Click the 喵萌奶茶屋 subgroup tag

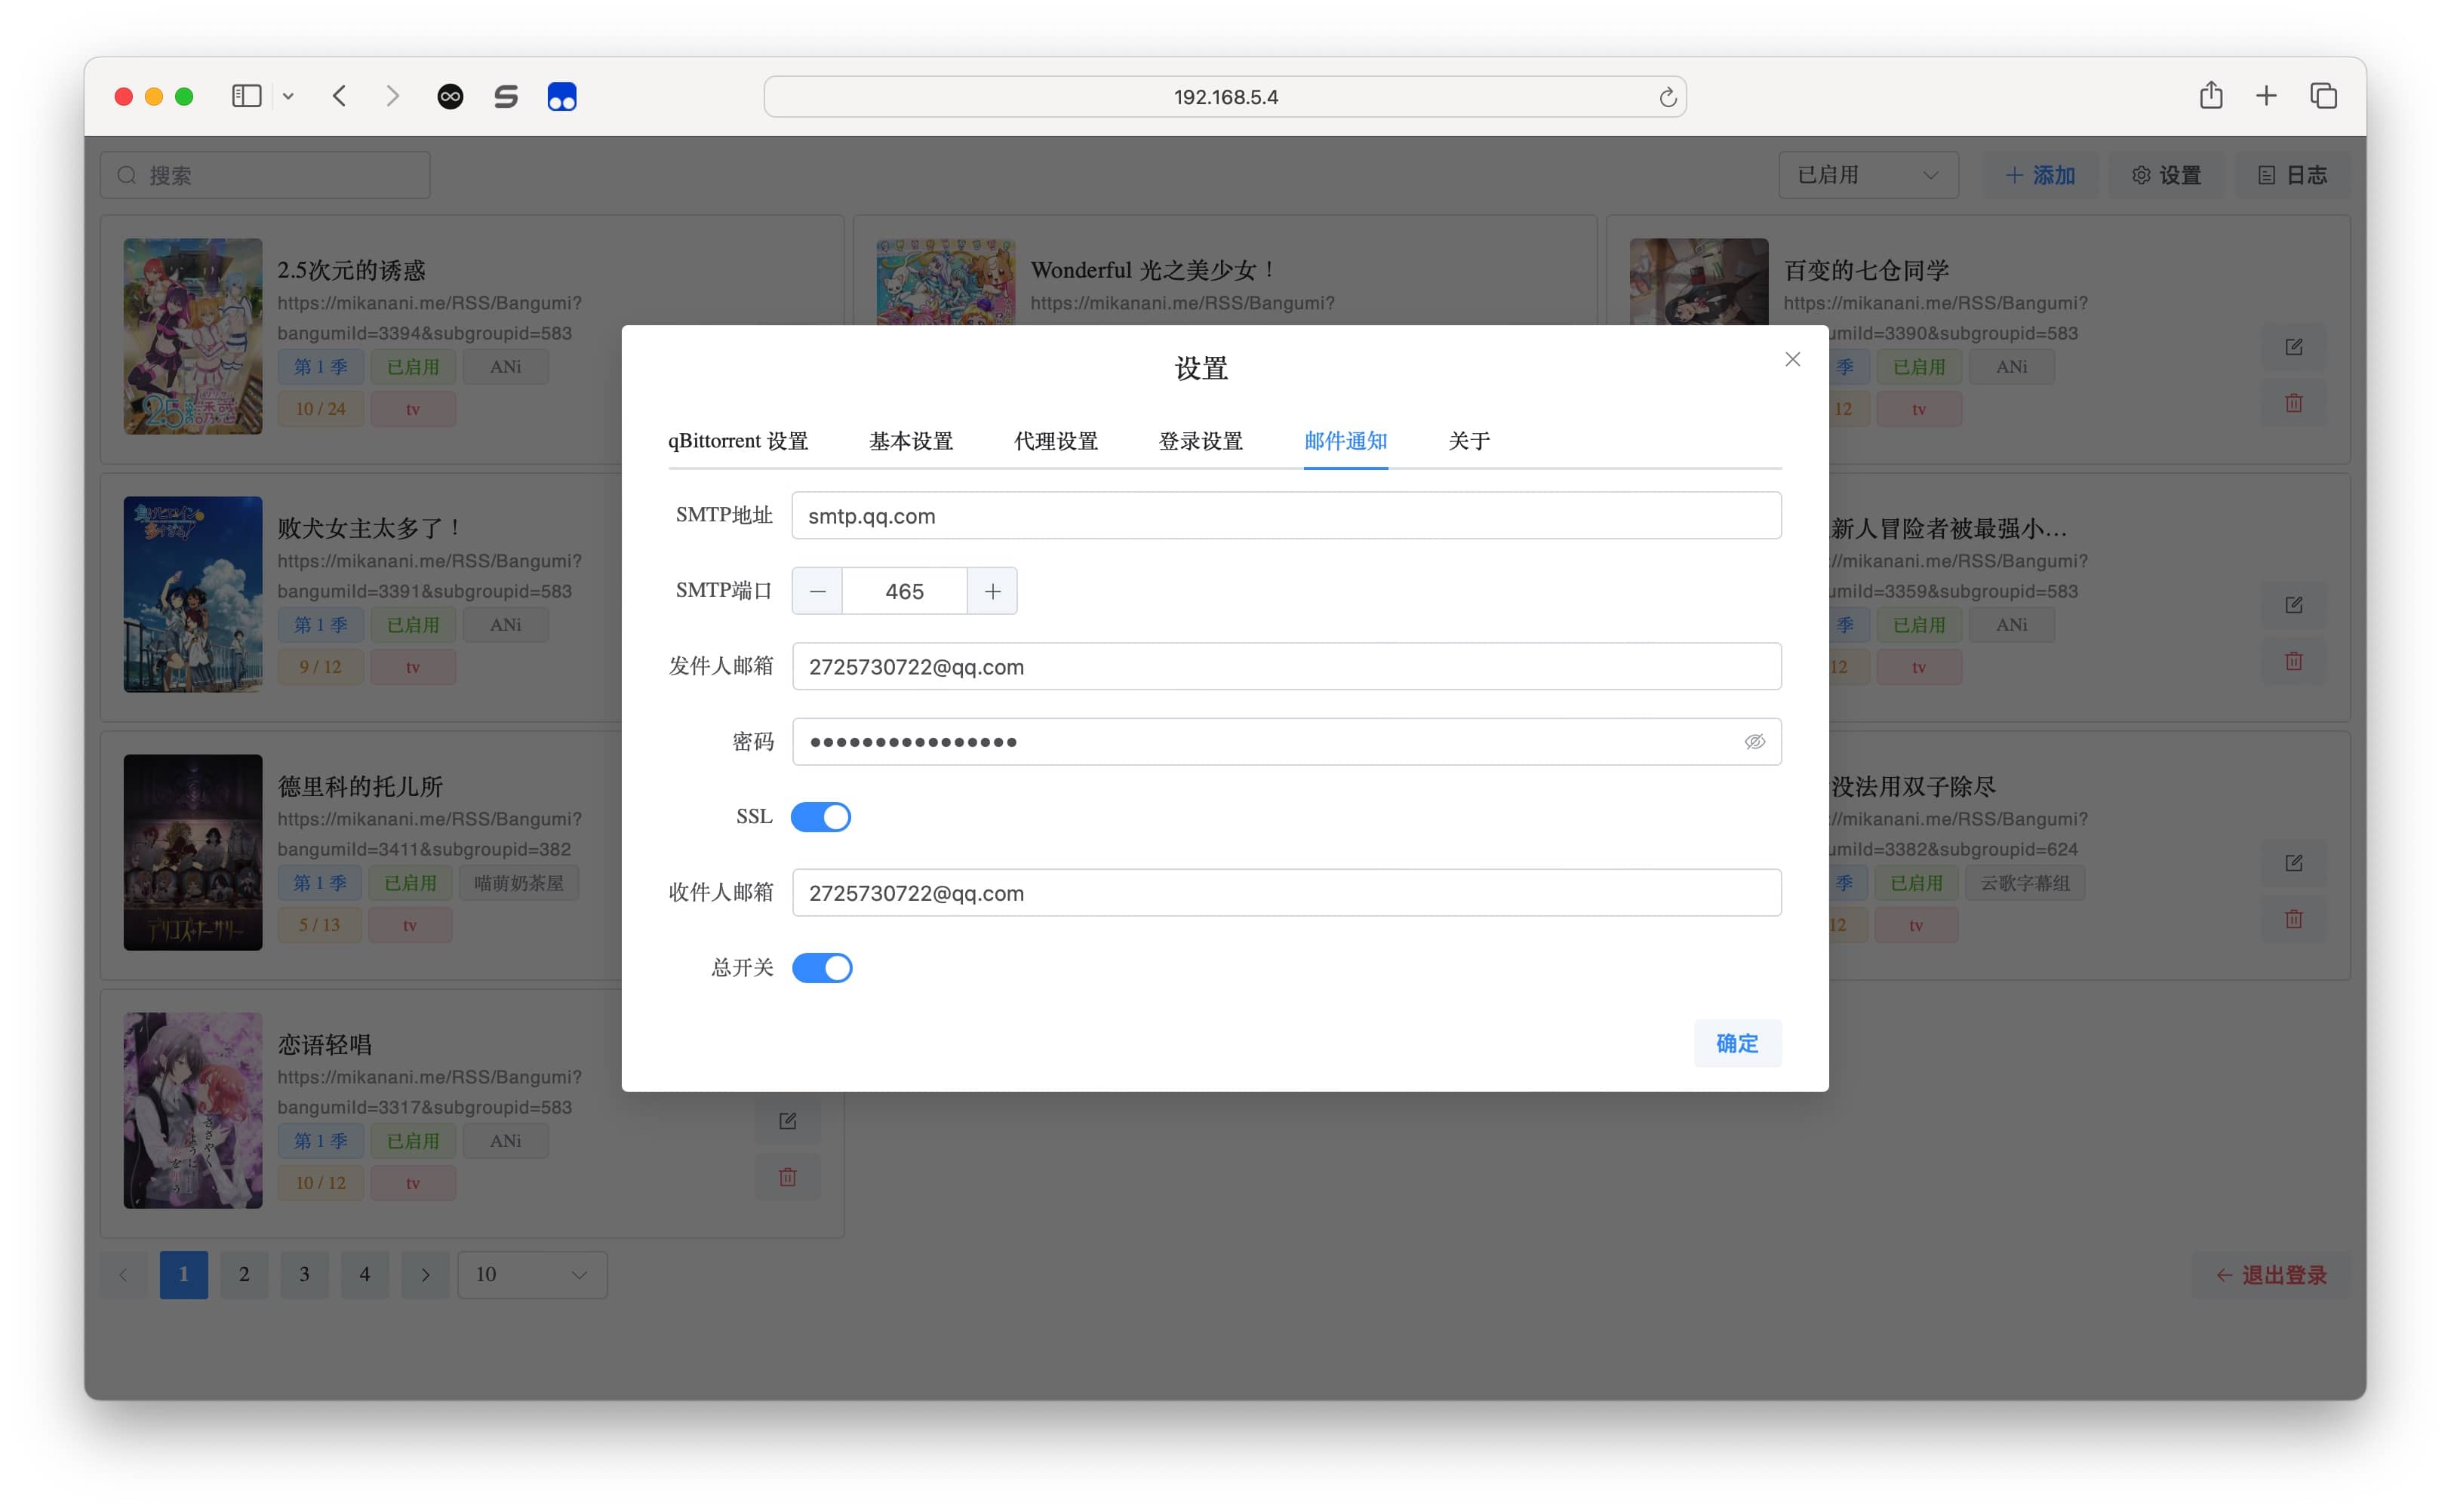pos(519,883)
